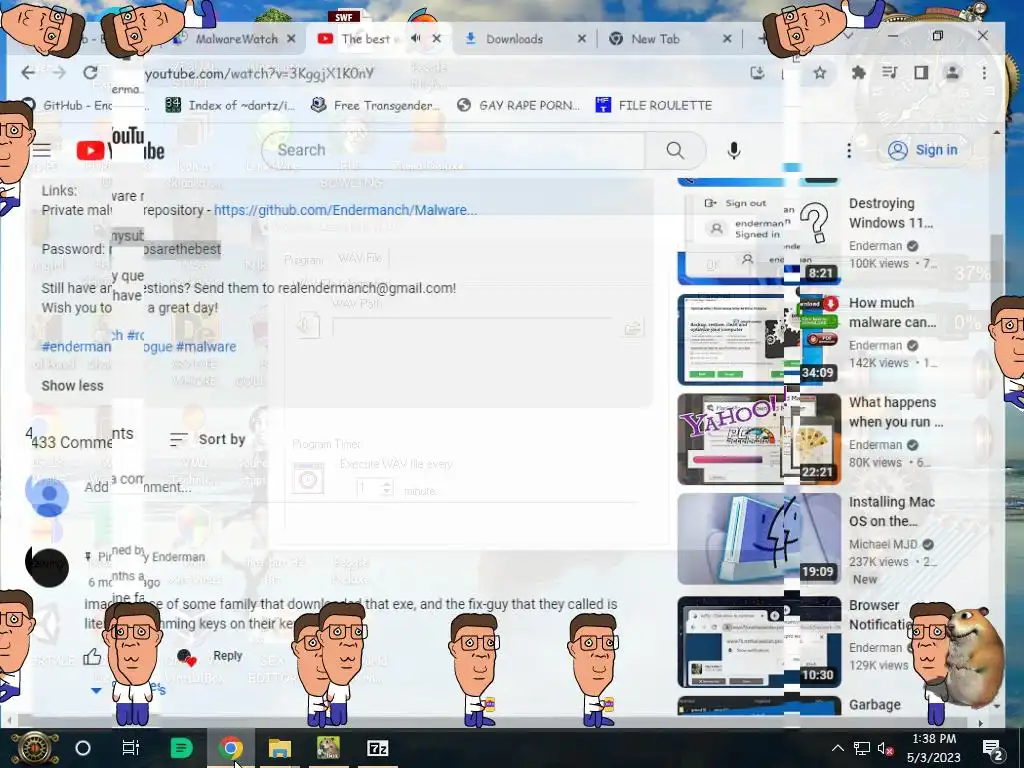
Task: Bookmark this page with the star icon
Action: coord(820,73)
